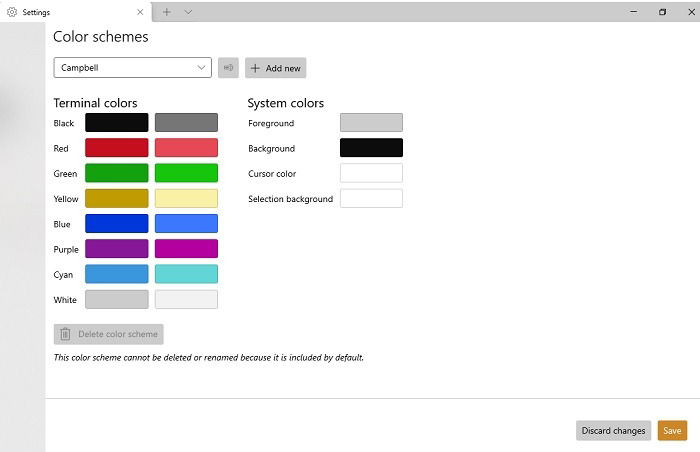Open the bright Yellow color swatch
Screen dimensions: 700x452
[186, 198]
